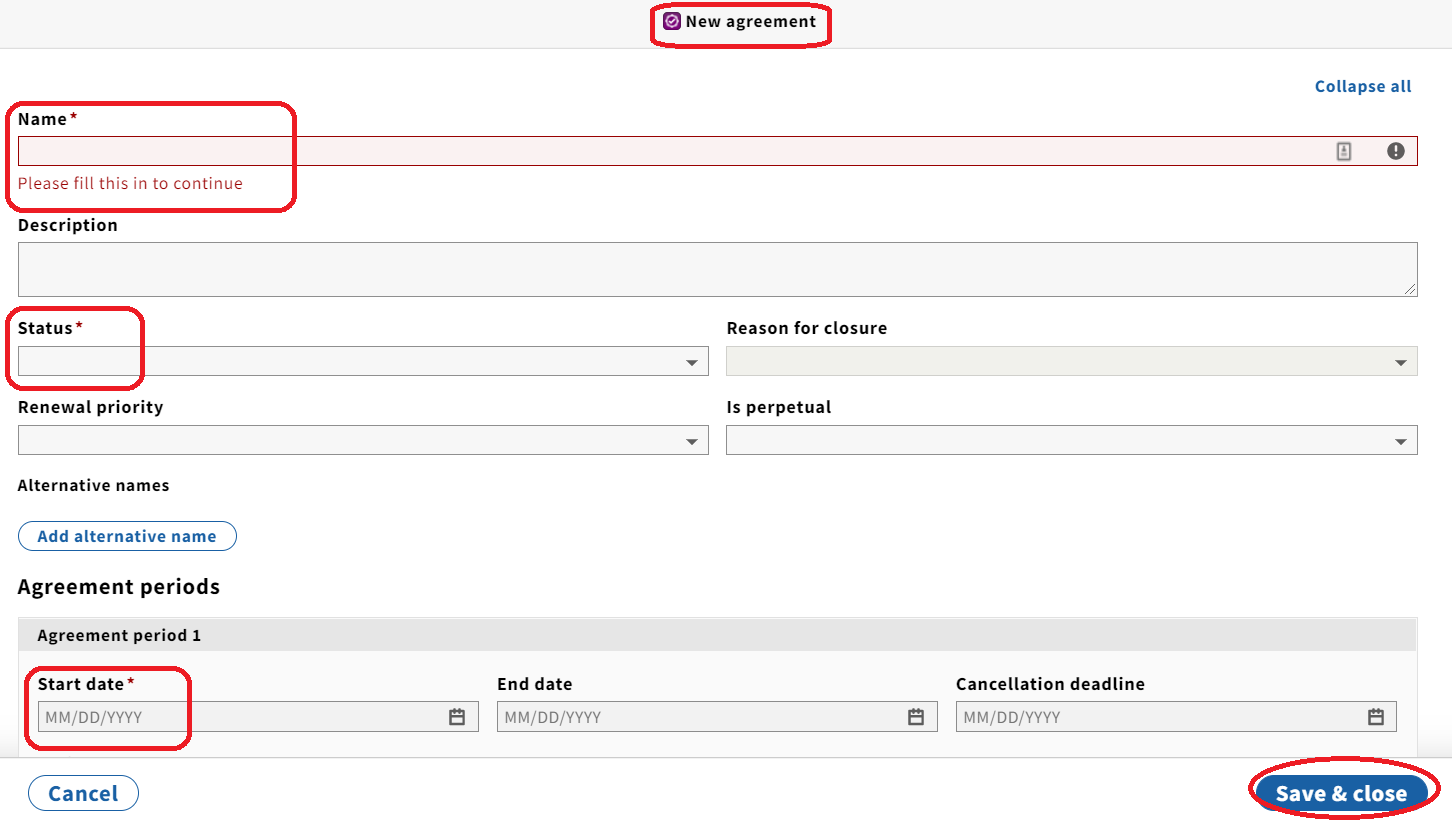The height and width of the screenshot is (825, 1452).
Task: Click the Add alternative name button
Action: tap(127, 536)
